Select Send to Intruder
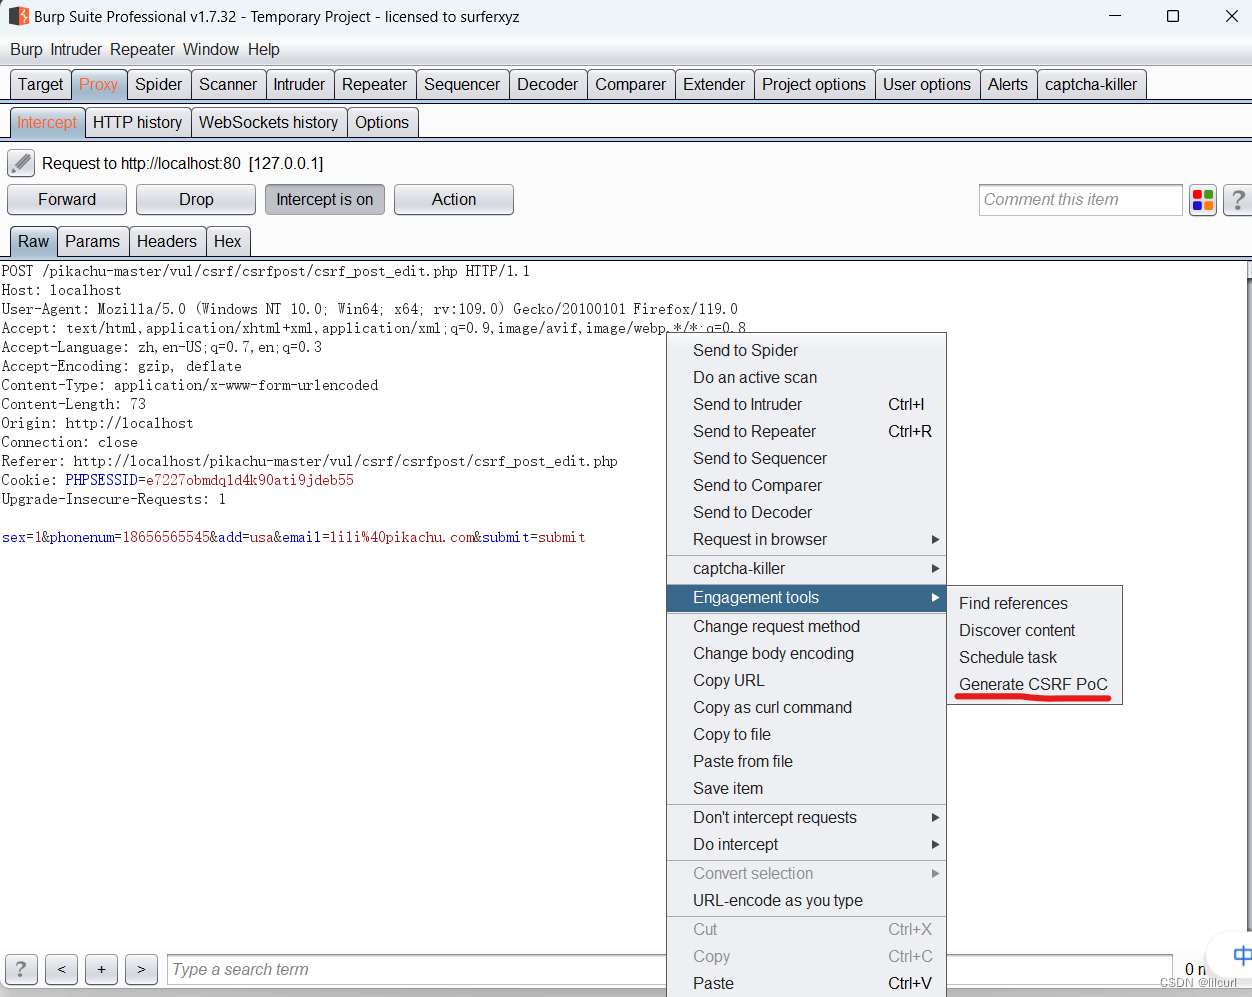This screenshot has width=1252, height=997. [806, 404]
